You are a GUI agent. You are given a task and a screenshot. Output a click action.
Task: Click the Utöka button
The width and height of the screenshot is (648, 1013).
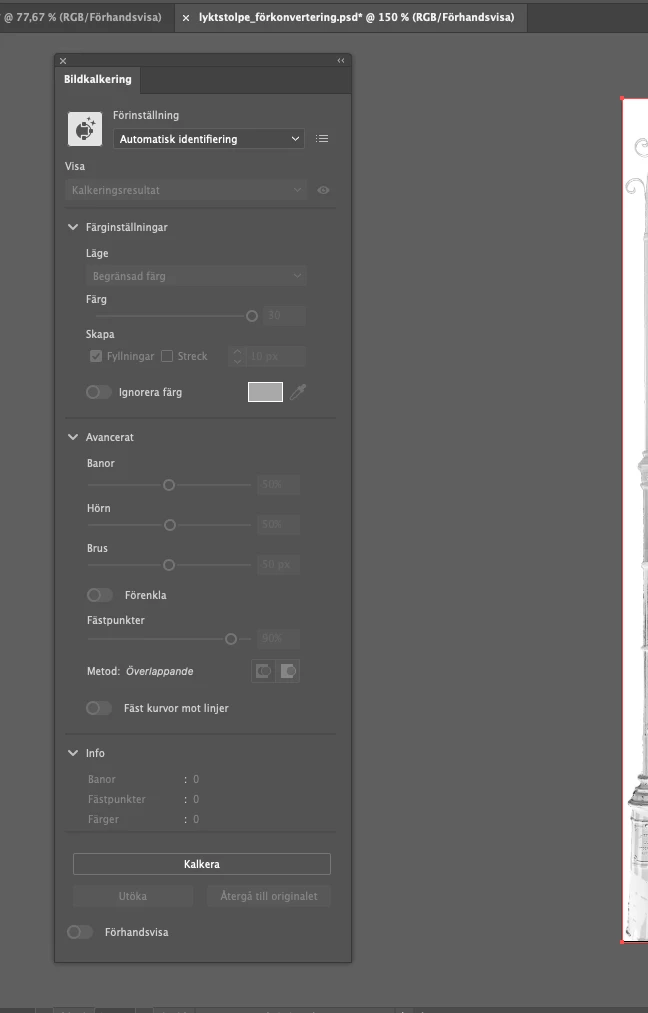[132, 896]
